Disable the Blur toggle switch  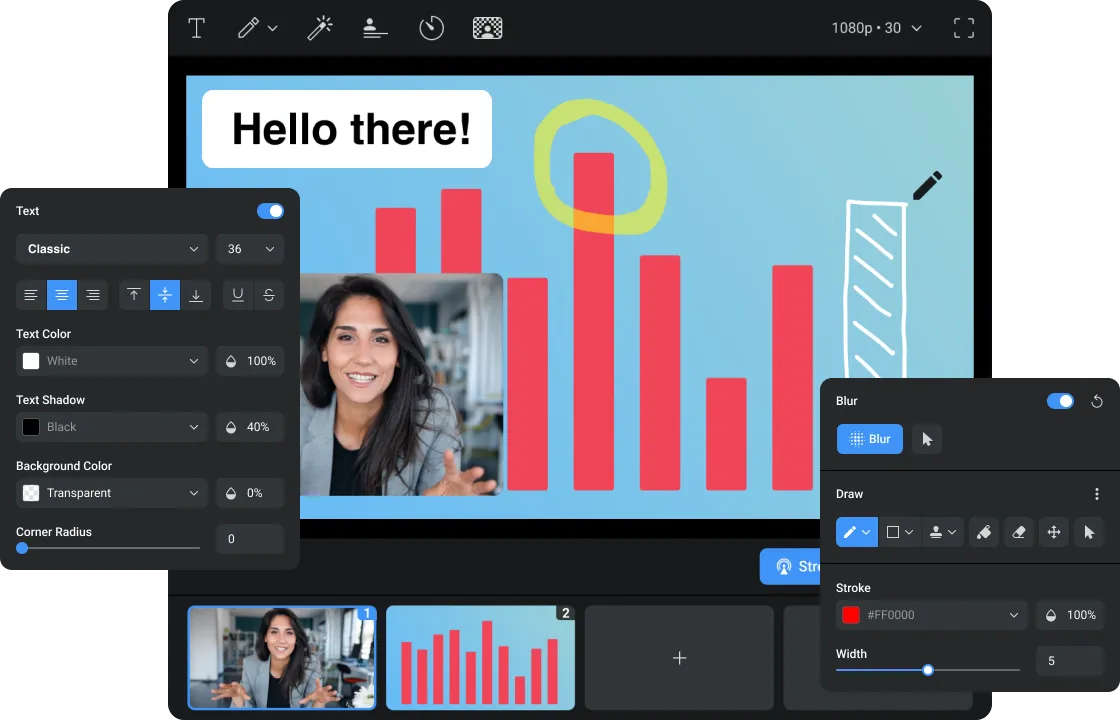coord(1059,401)
